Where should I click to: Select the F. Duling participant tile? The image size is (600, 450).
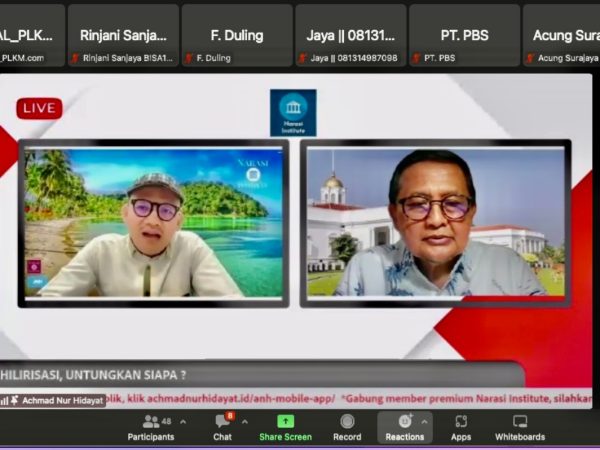coord(236,35)
